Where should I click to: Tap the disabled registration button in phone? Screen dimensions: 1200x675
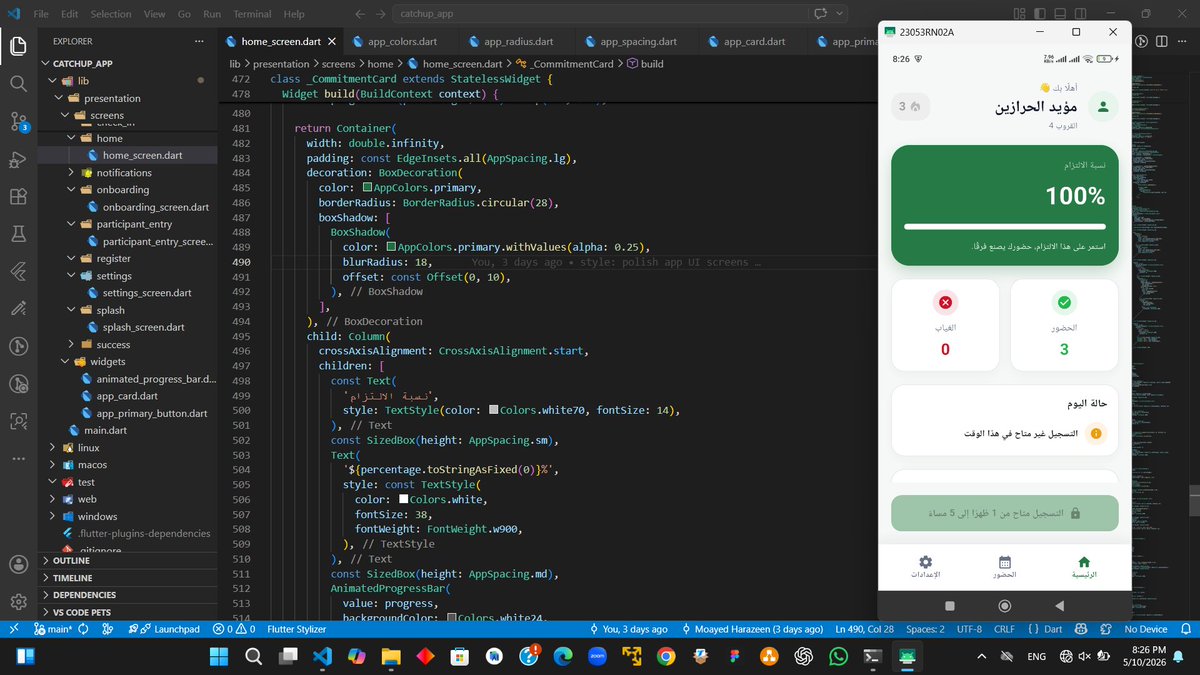1005,513
